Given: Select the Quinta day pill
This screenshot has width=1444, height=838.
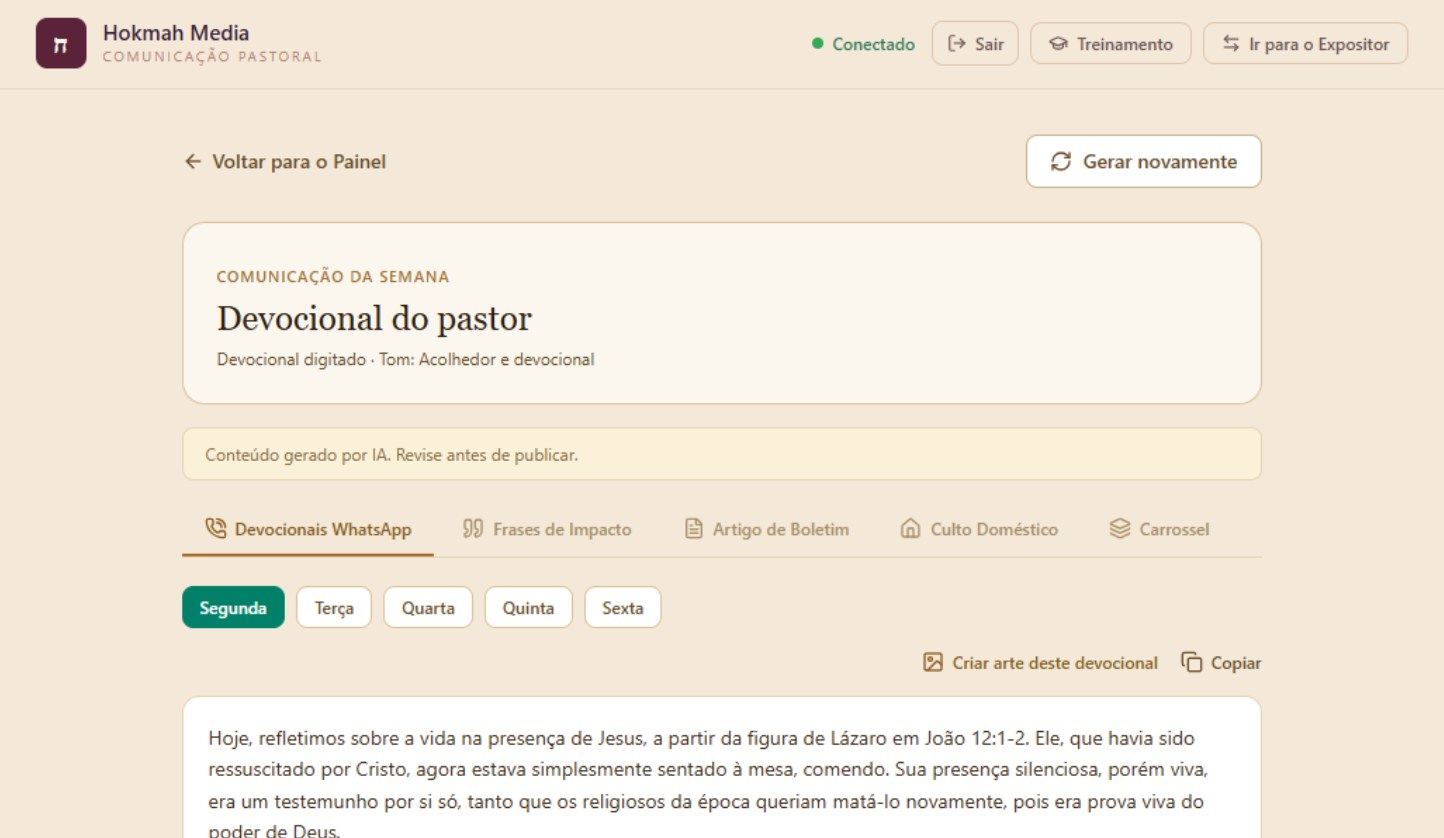Looking at the screenshot, I should coord(528,607).
